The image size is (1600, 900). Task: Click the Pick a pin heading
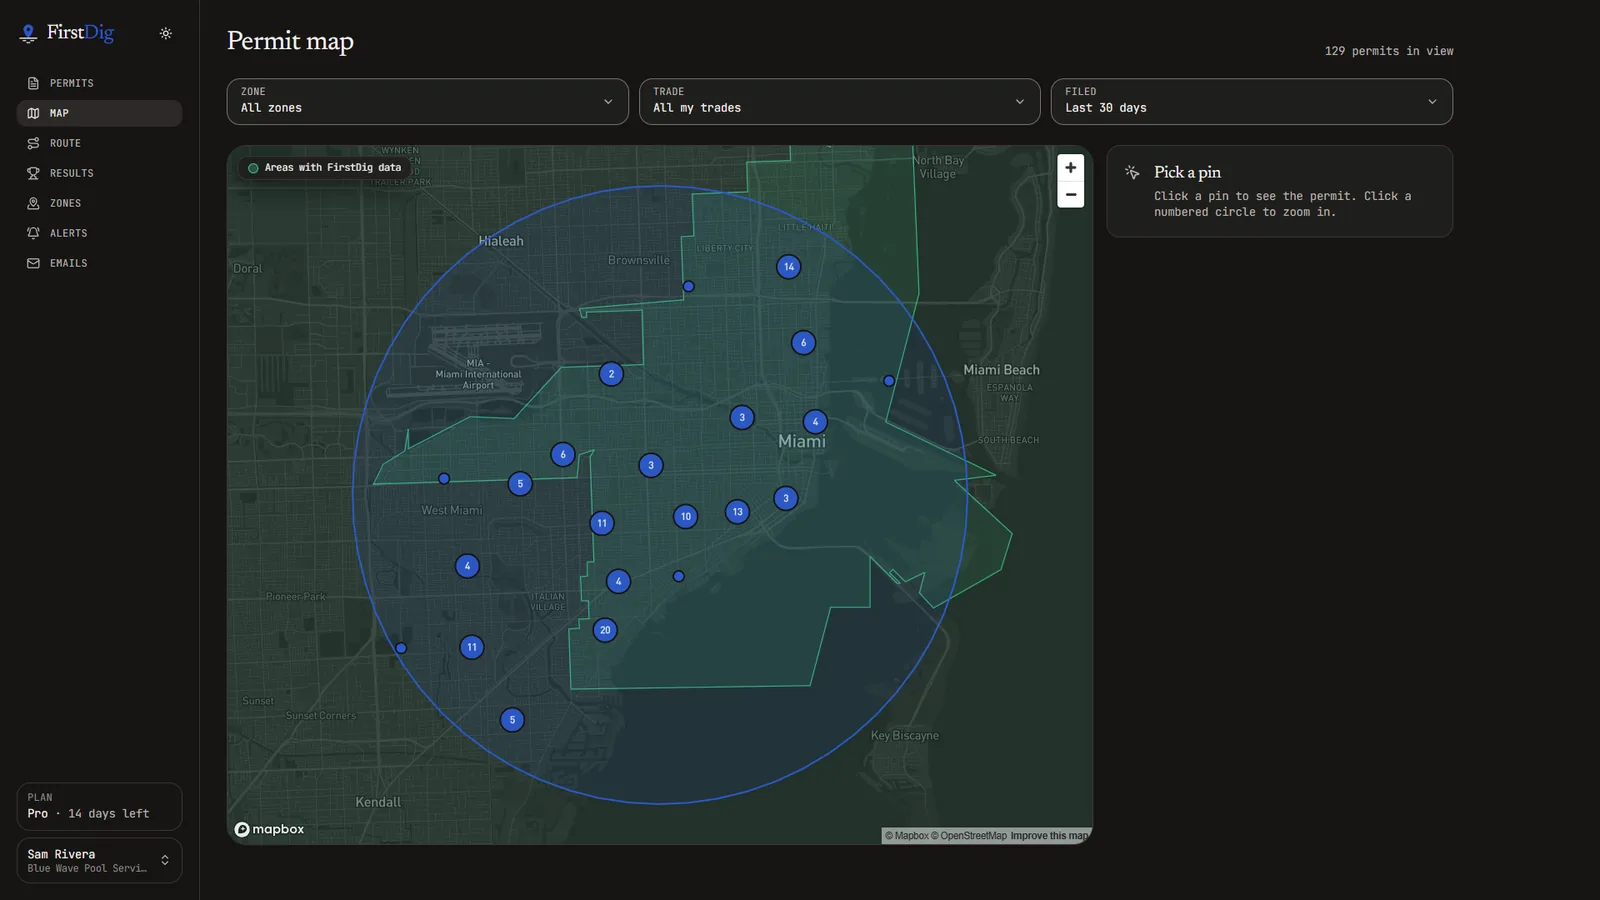[x=1187, y=172]
